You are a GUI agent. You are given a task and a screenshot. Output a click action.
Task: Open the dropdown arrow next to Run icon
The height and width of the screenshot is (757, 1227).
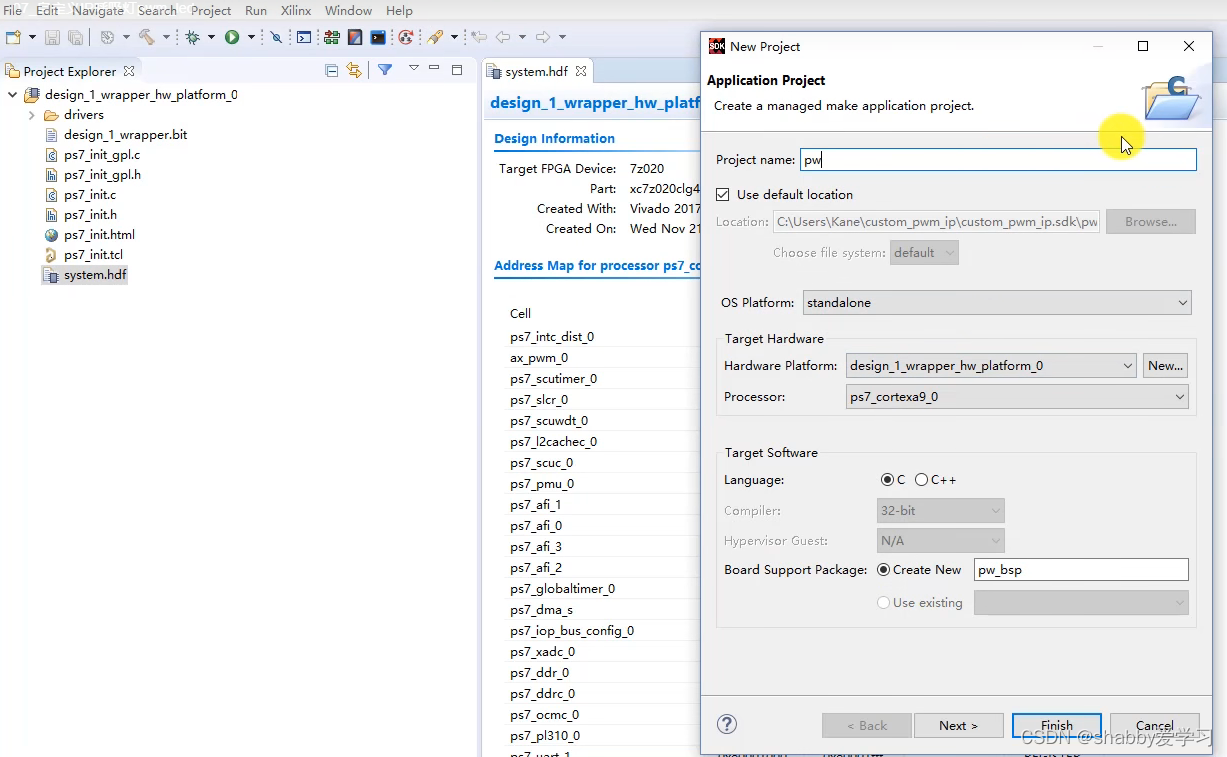coord(249,37)
